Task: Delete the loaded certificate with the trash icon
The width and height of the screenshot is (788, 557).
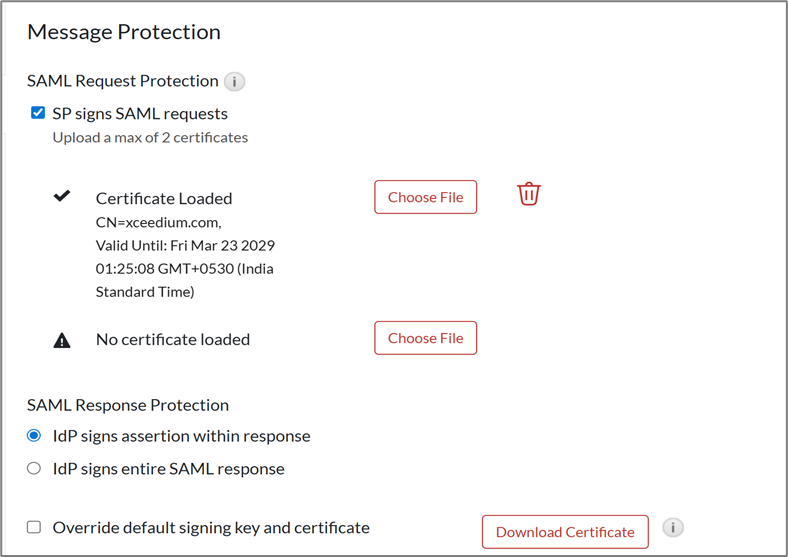Action: [529, 194]
